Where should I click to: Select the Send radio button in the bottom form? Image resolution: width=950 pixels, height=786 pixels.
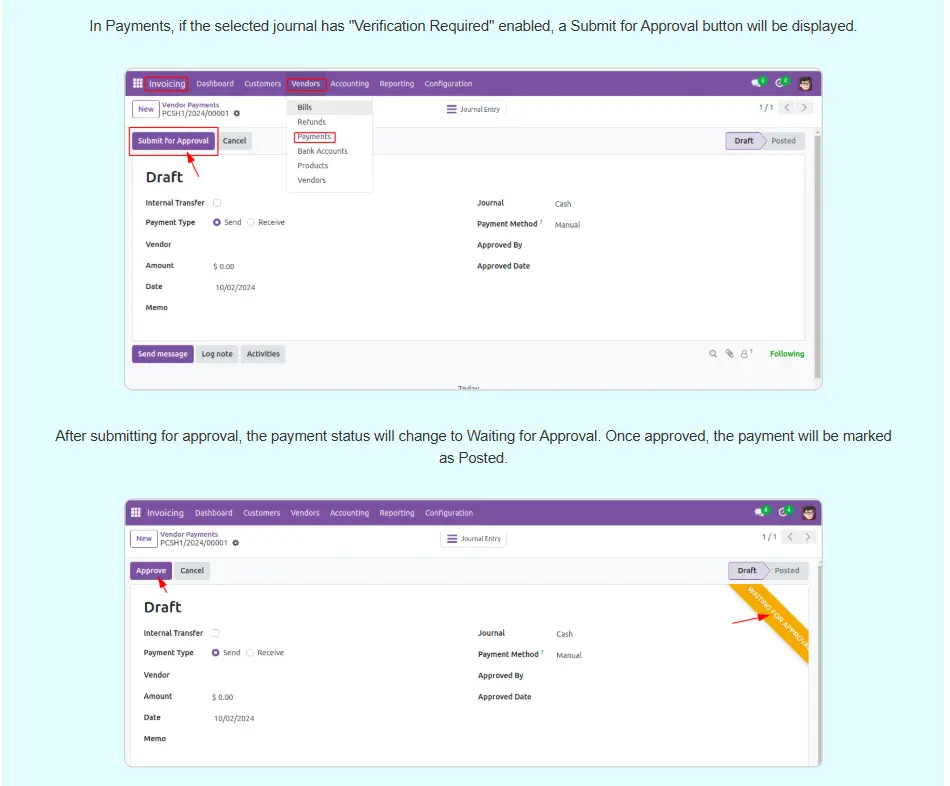click(216, 653)
